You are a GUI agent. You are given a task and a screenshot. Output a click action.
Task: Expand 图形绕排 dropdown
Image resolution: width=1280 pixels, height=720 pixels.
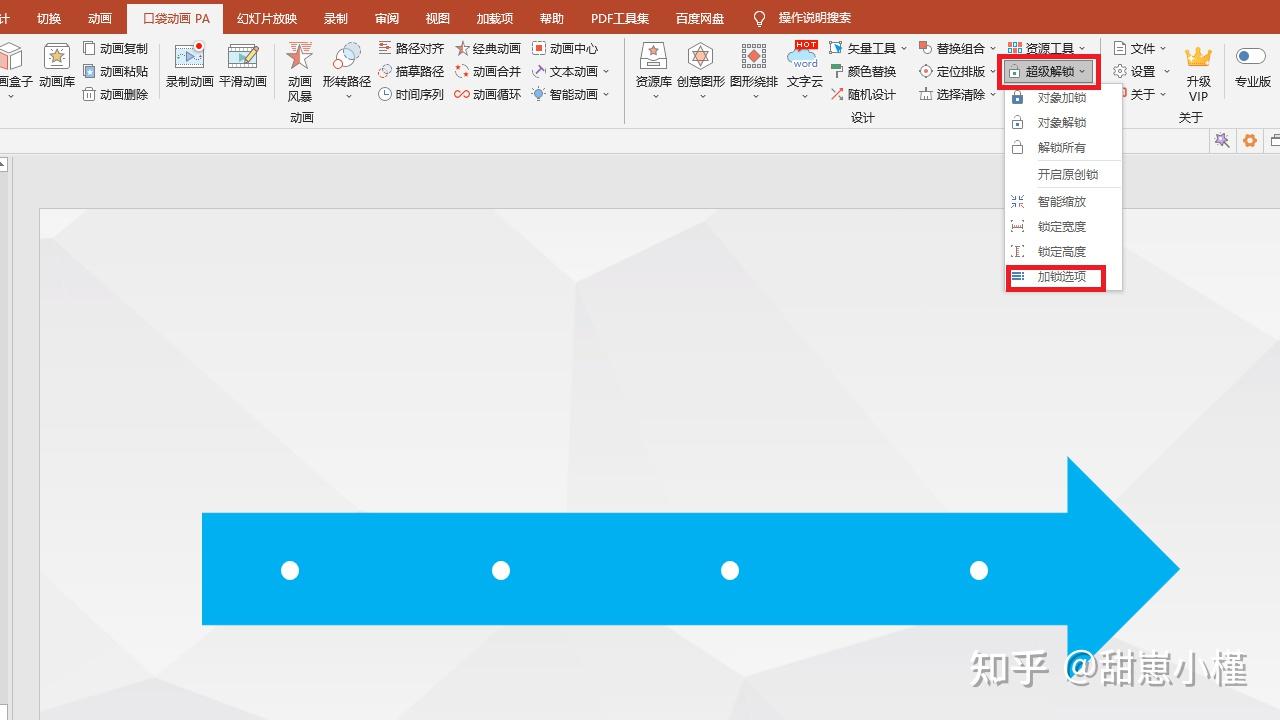[754, 96]
